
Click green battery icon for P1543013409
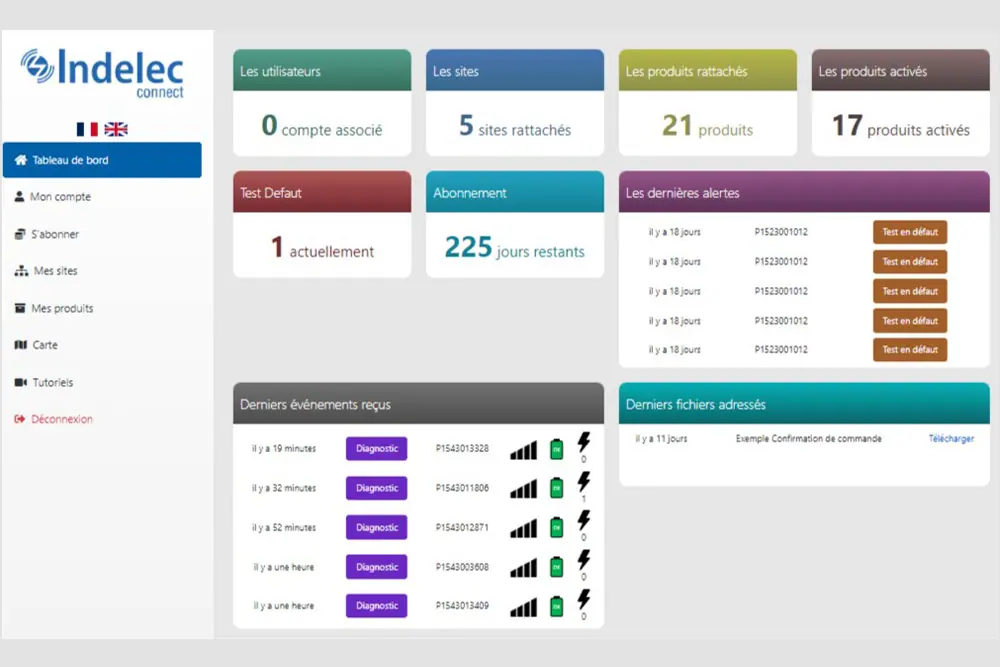557,606
